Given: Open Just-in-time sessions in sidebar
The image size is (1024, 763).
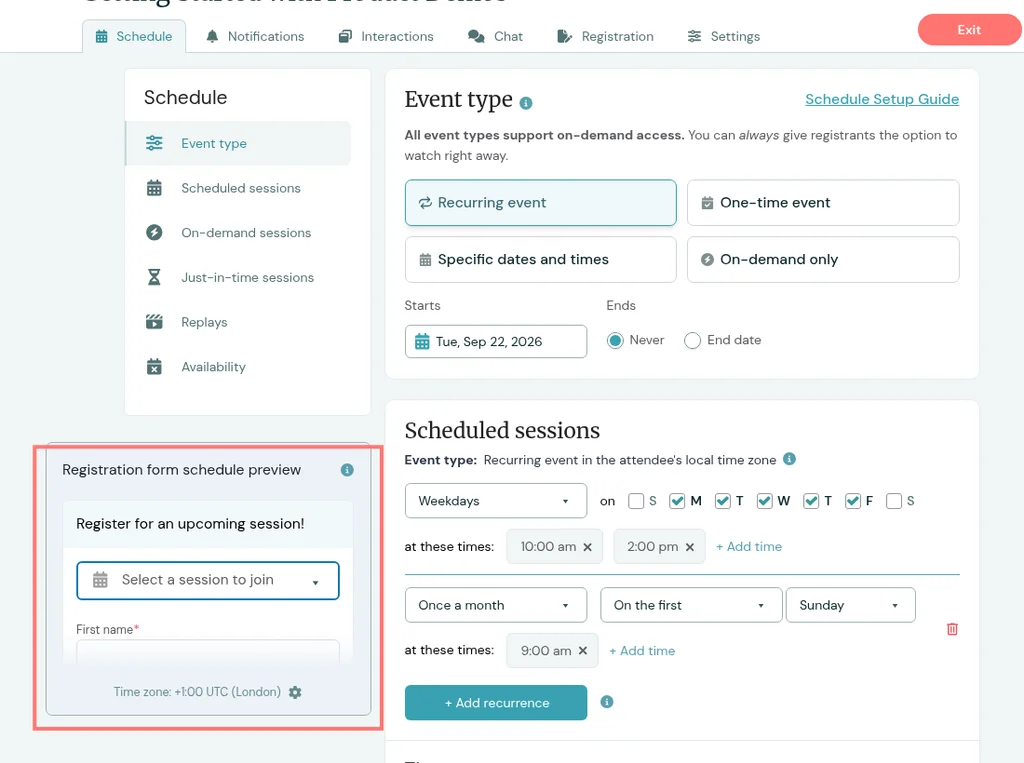Looking at the screenshot, I should [238, 278].
